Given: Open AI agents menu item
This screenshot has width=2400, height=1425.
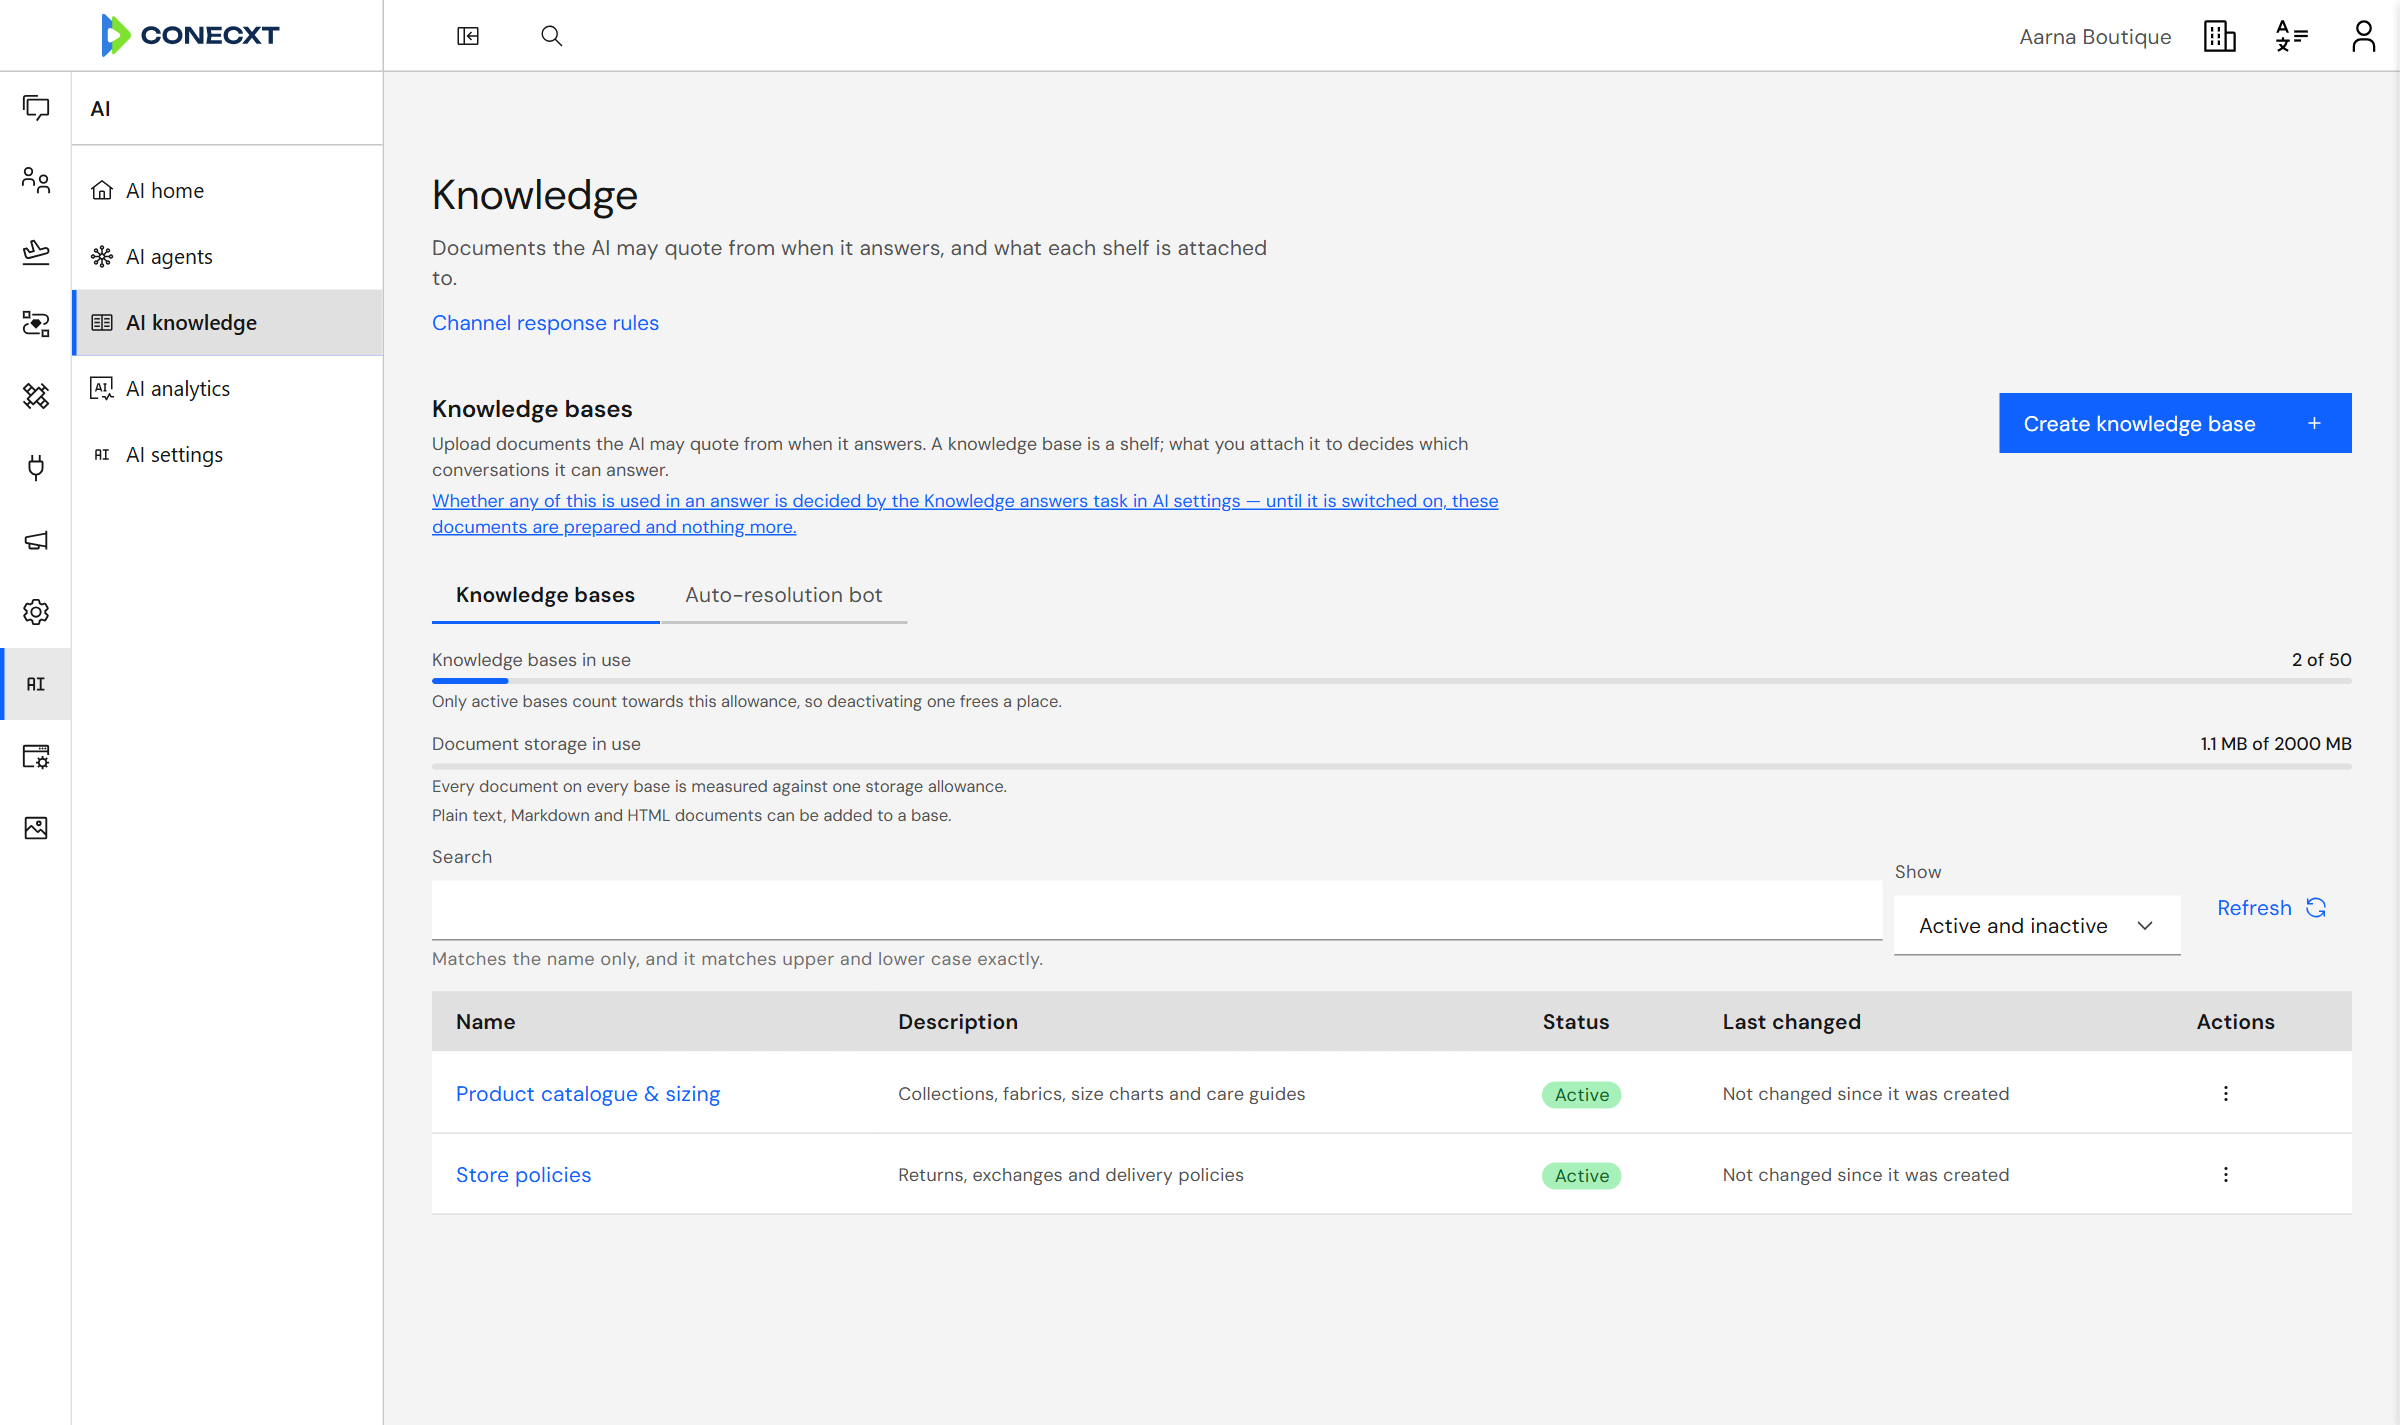Looking at the screenshot, I should 228,256.
